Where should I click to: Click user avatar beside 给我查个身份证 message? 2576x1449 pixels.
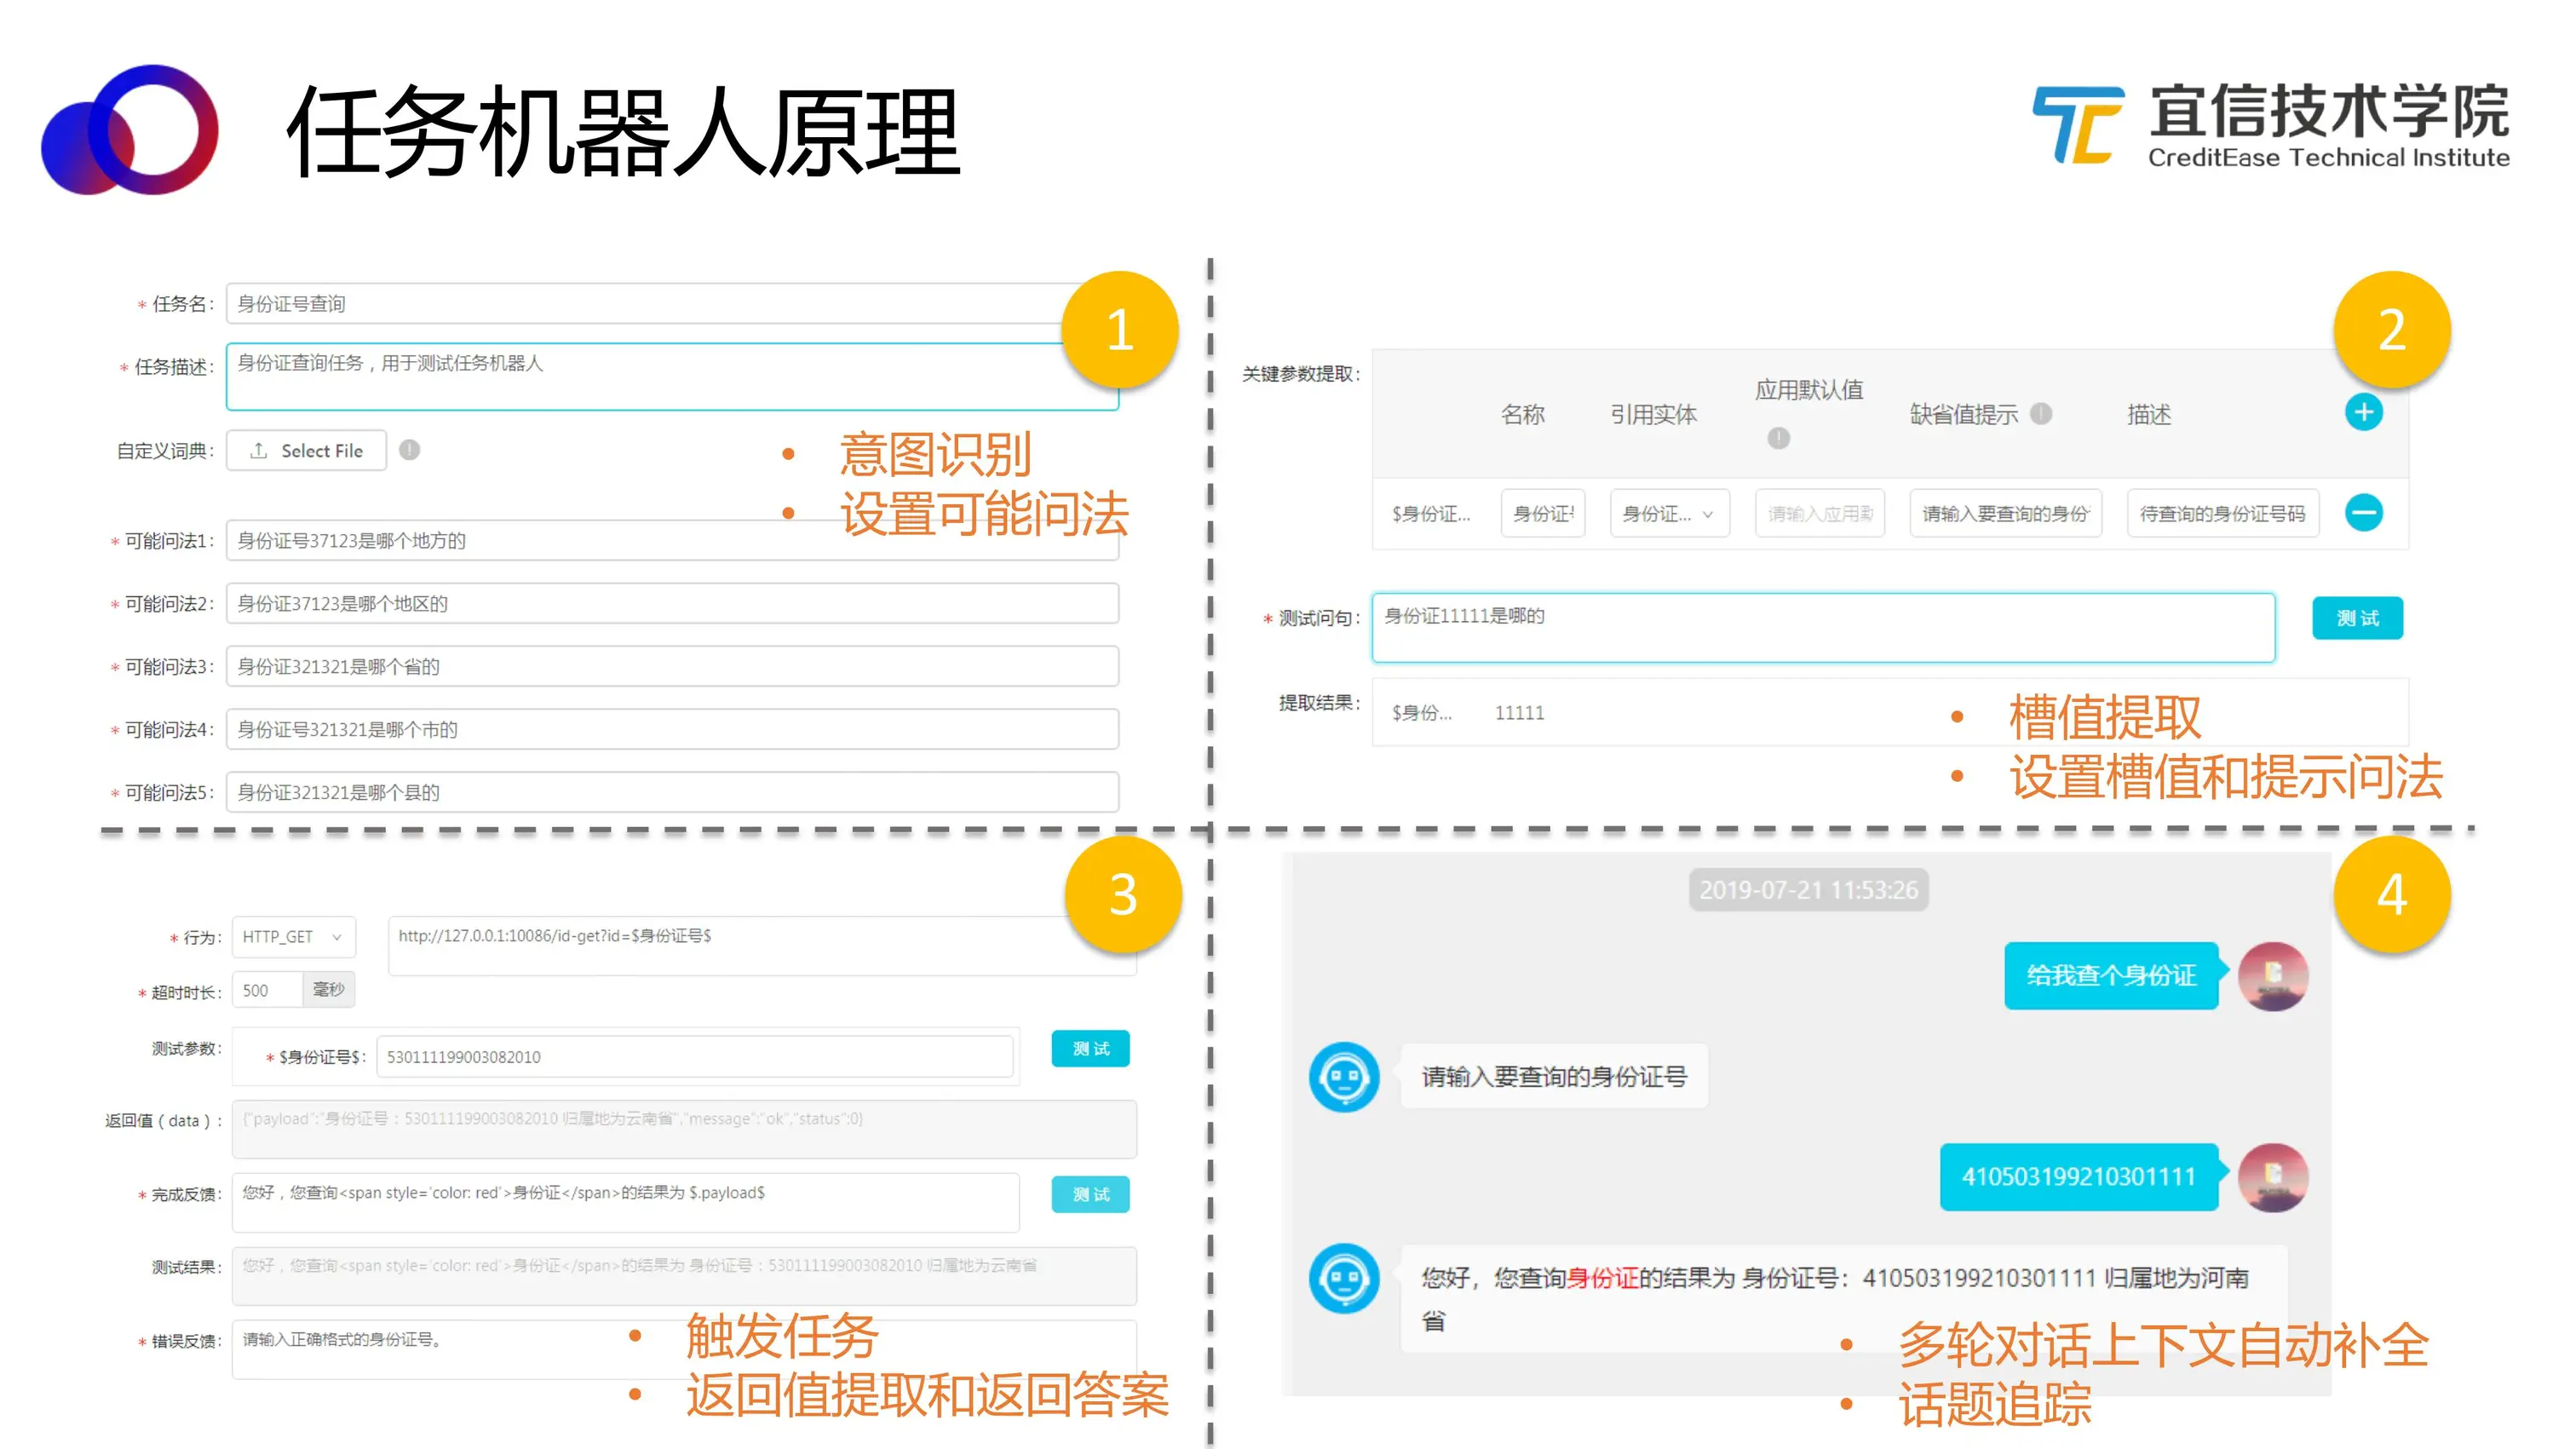point(2272,976)
